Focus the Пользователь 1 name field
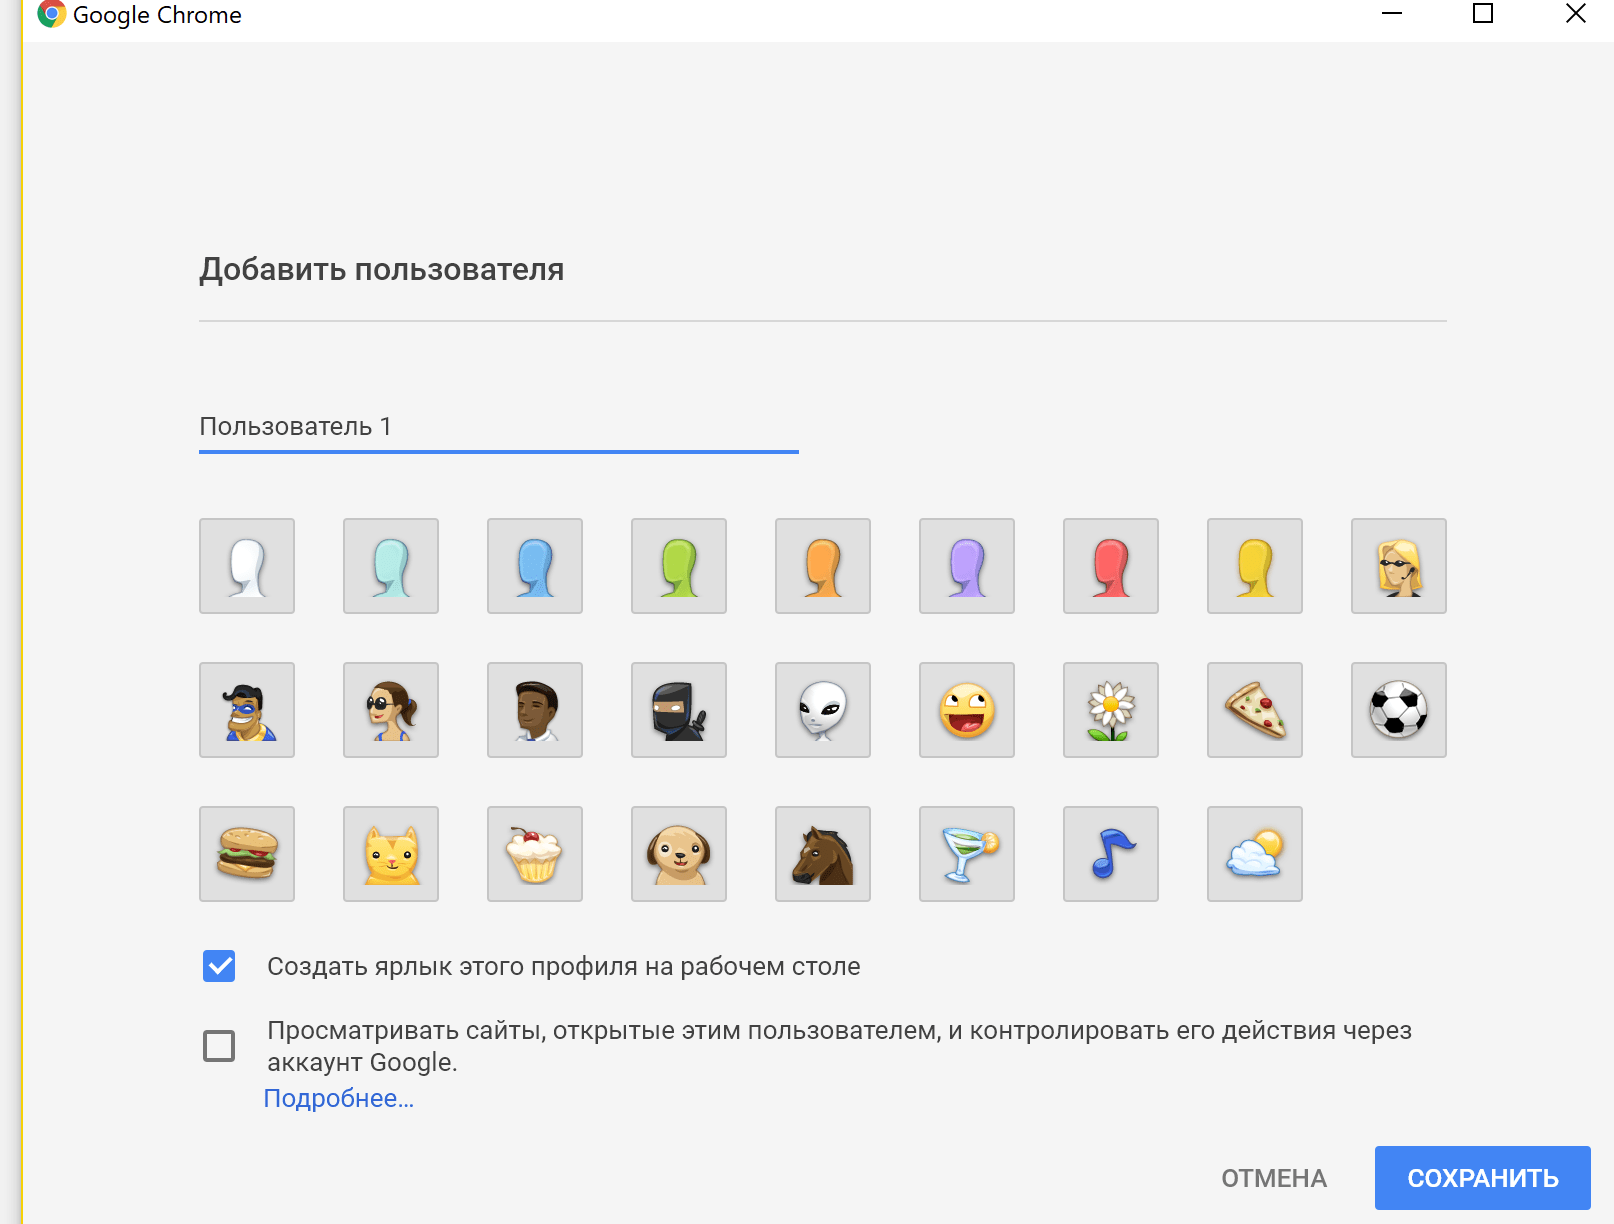1614x1224 pixels. (498, 427)
